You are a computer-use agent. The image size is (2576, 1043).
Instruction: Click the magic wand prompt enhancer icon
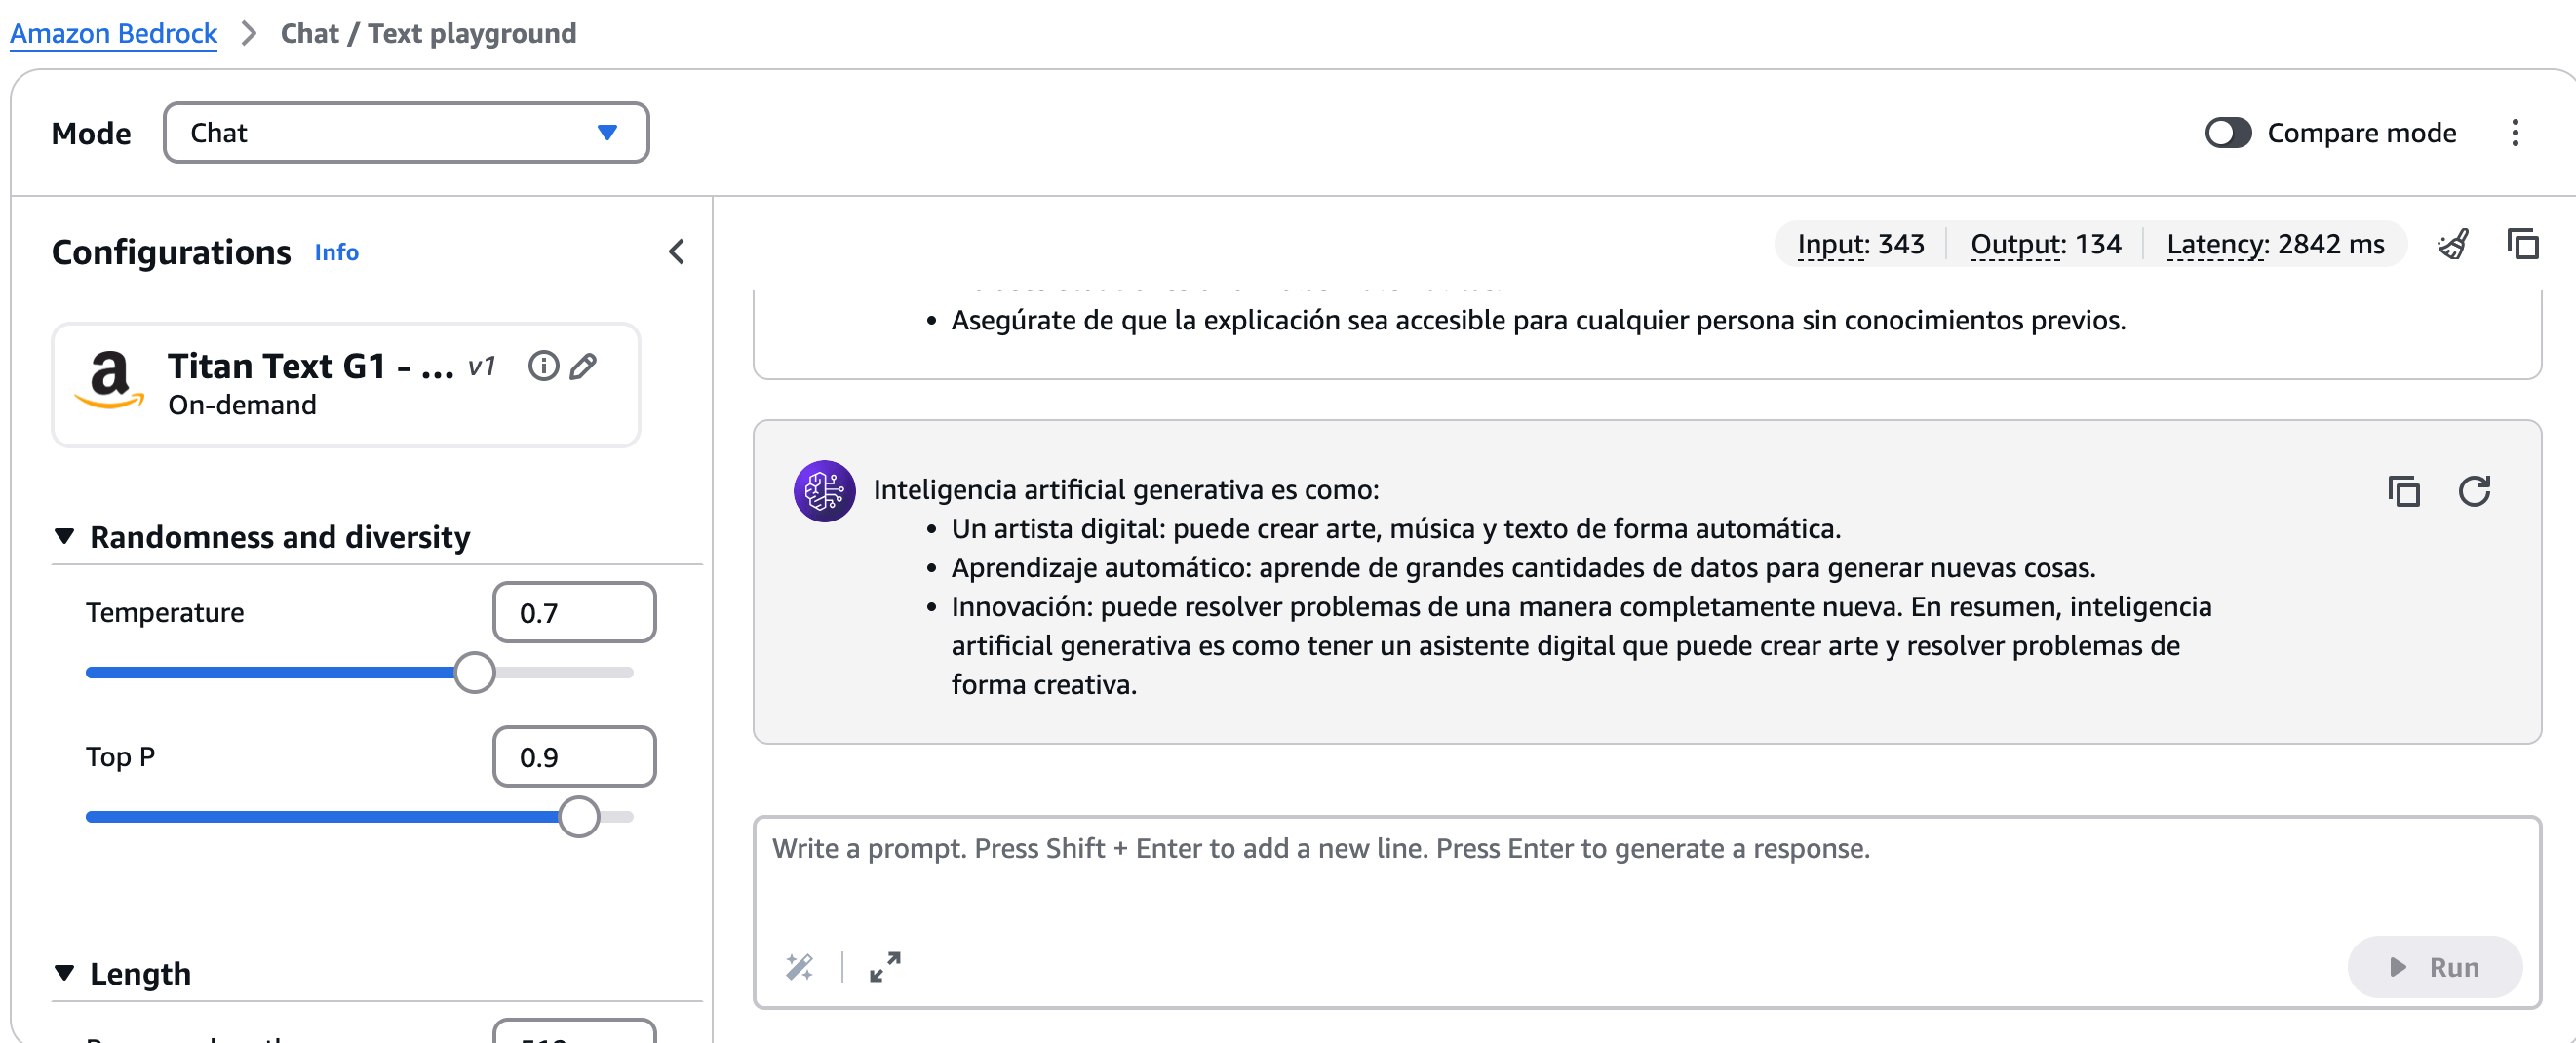tap(799, 966)
